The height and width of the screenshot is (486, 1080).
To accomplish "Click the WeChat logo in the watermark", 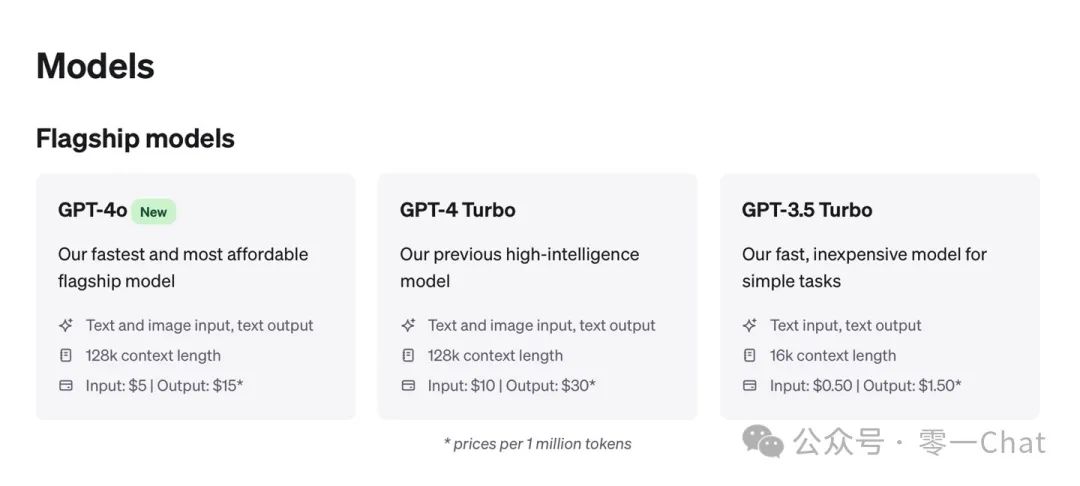I will (764, 442).
